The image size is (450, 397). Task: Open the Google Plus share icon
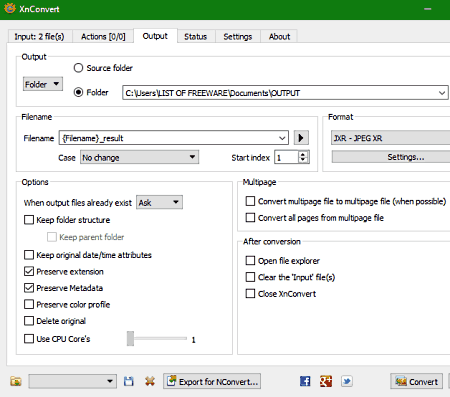point(326,381)
